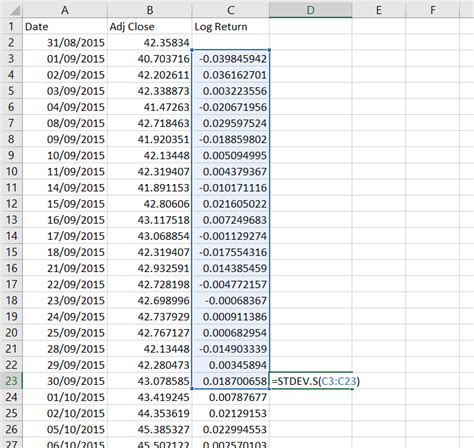
Task: Click log return 0.029597524
Action: click(231, 123)
